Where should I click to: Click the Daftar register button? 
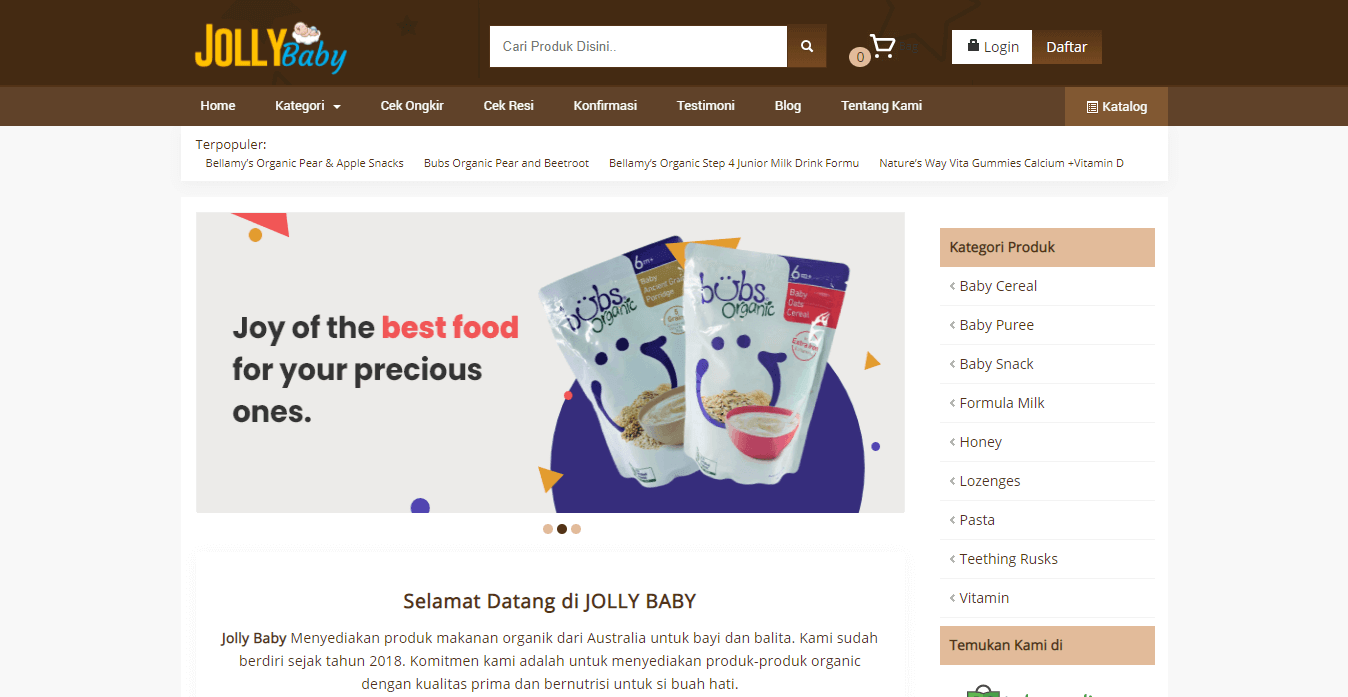coord(1067,47)
